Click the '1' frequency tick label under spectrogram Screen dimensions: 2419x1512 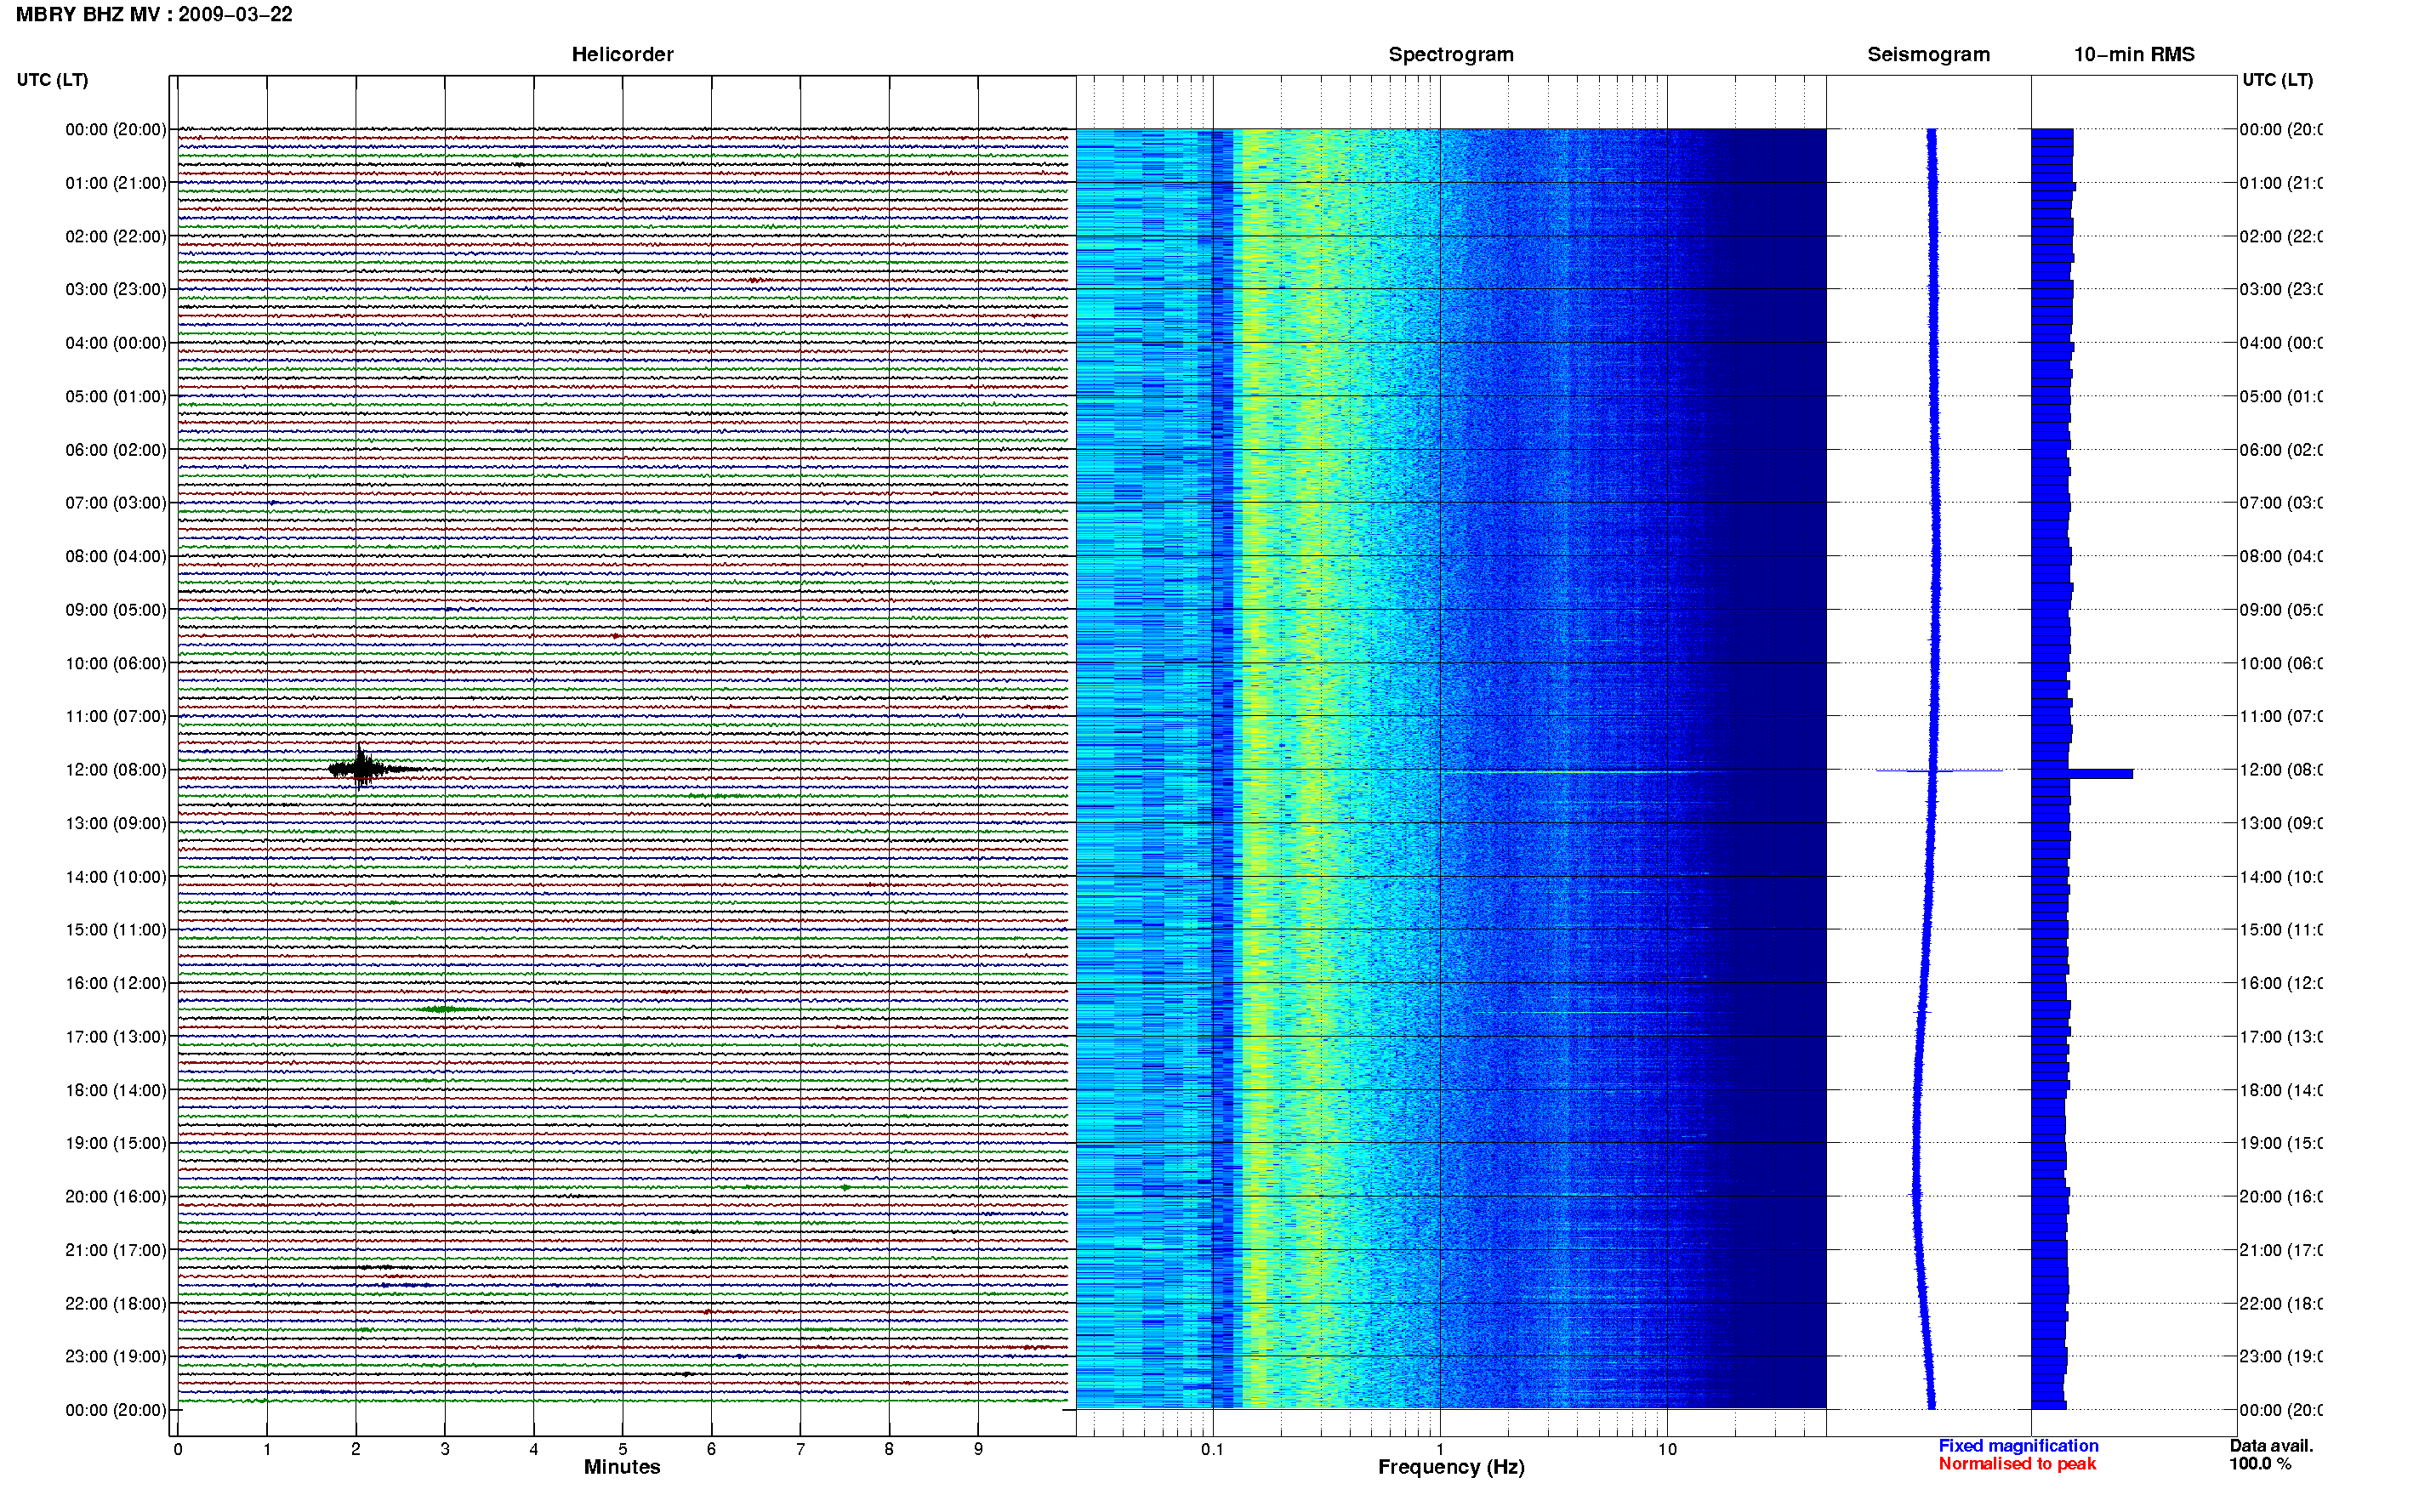[1440, 1449]
